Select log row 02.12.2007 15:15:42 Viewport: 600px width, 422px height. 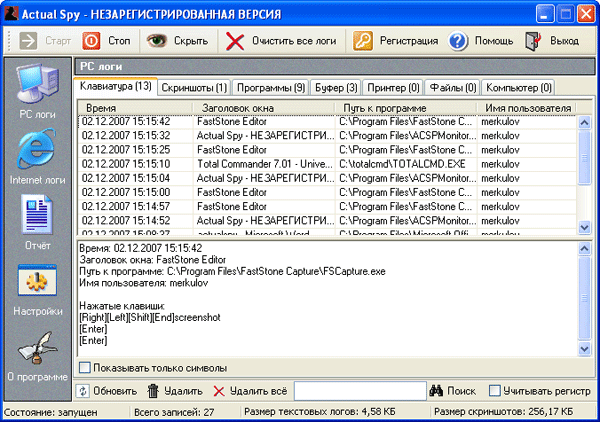327,122
